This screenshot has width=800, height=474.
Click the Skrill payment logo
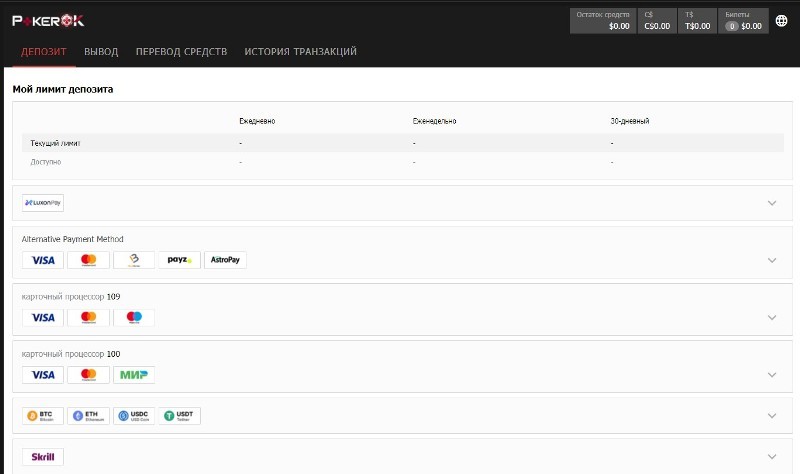[43, 457]
